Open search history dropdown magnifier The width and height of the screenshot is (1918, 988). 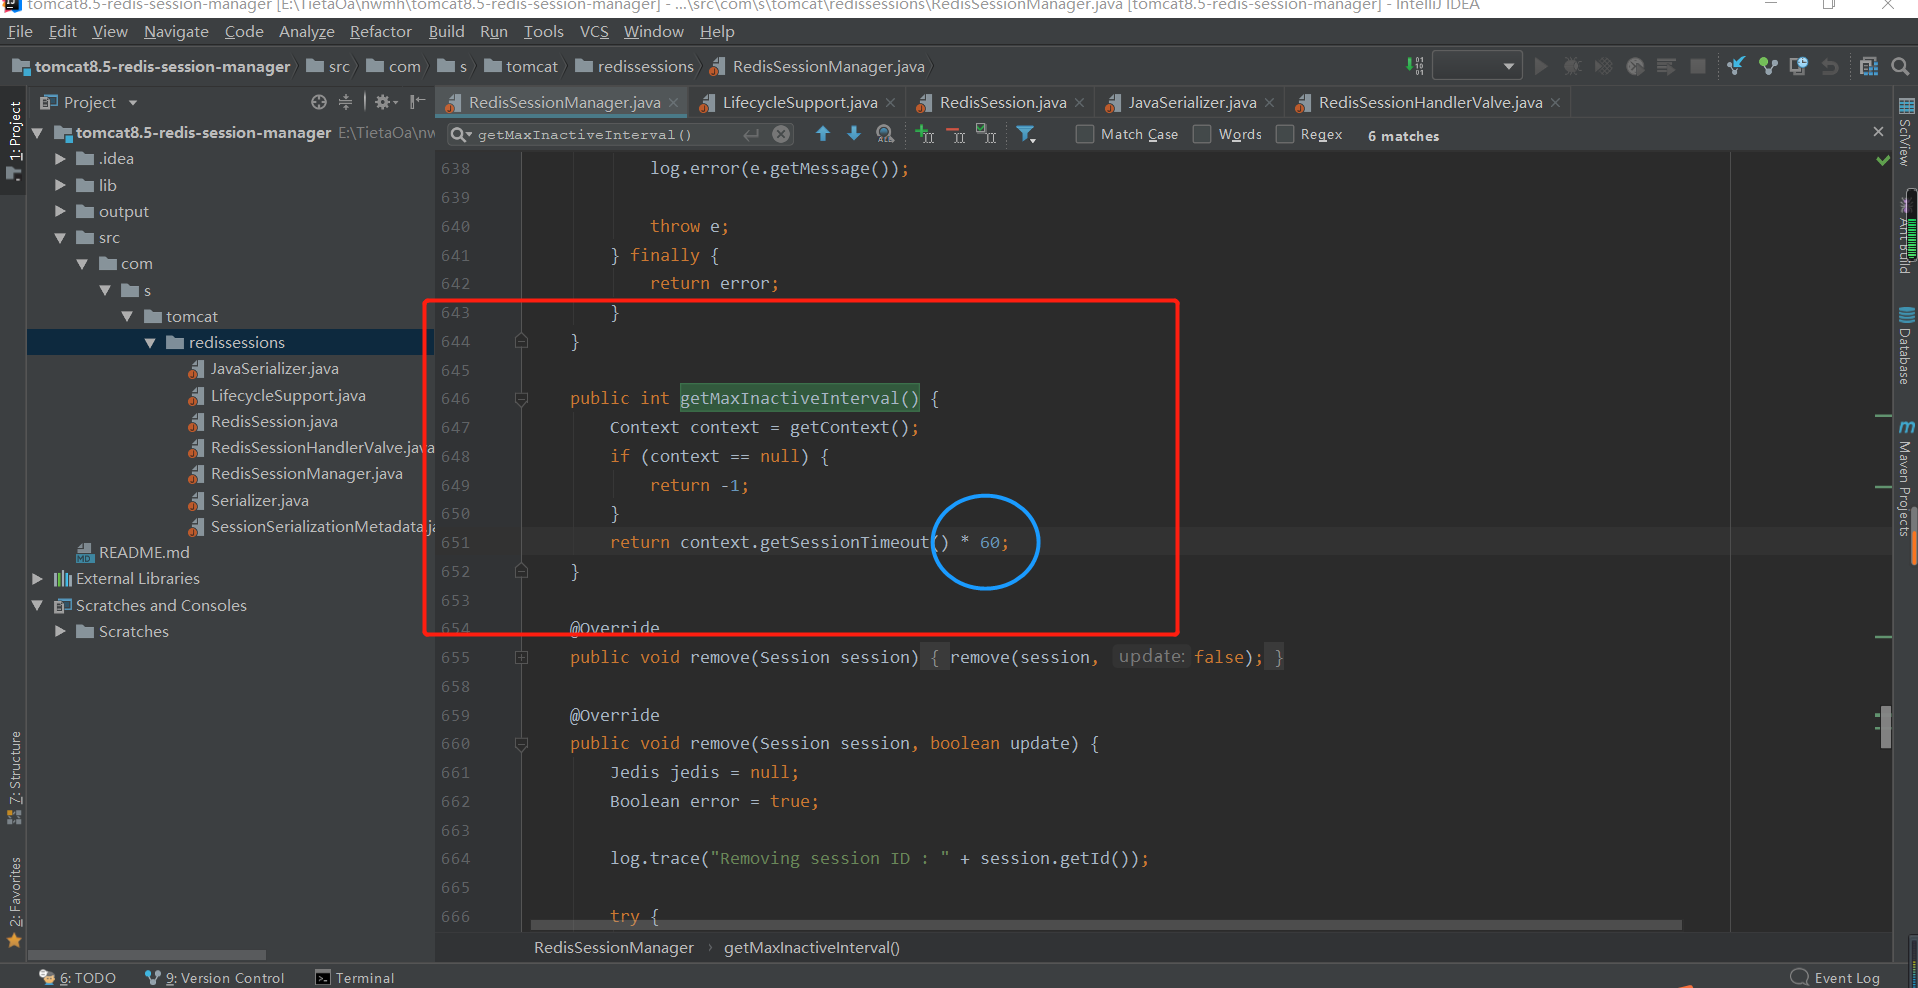tap(461, 134)
